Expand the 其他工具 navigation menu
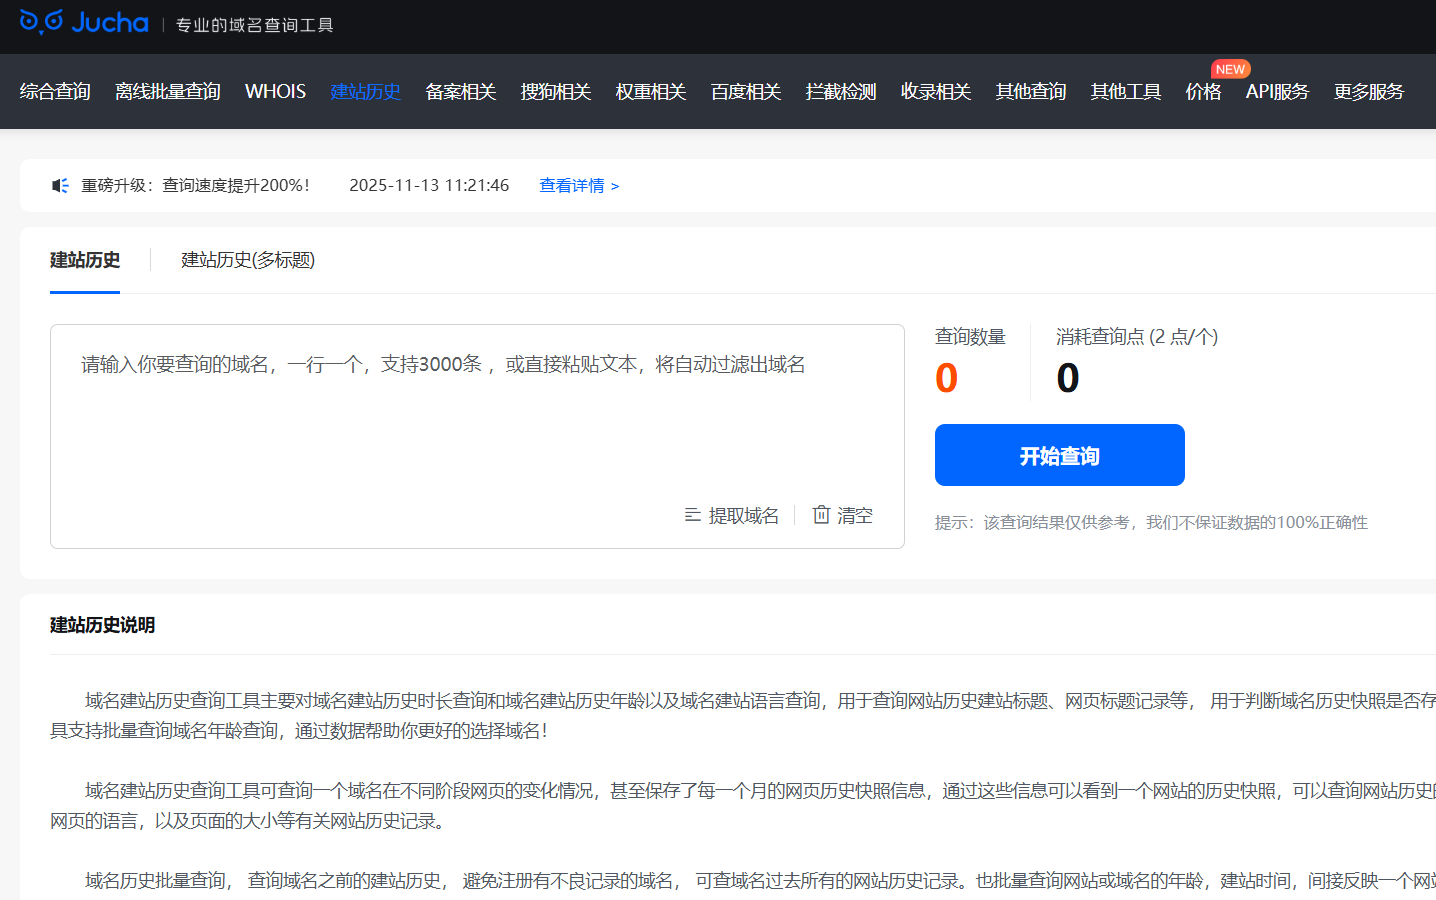Screen dimensions: 1436x900 pyautogui.click(x=1125, y=92)
